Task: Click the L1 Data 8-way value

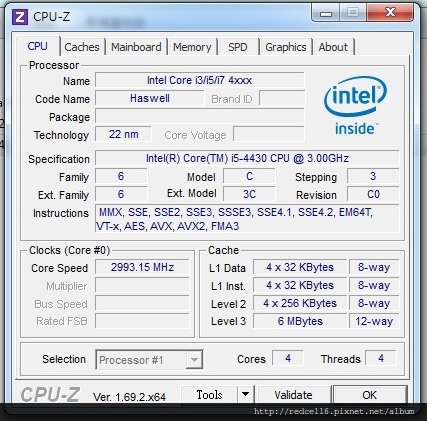Action: pyautogui.click(x=374, y=267)
